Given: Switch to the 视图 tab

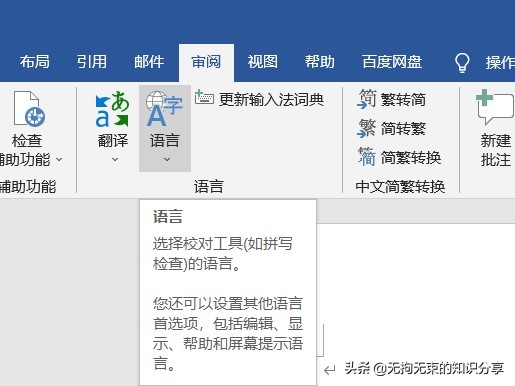Looking at the screenshot, I should click(263, 62).
